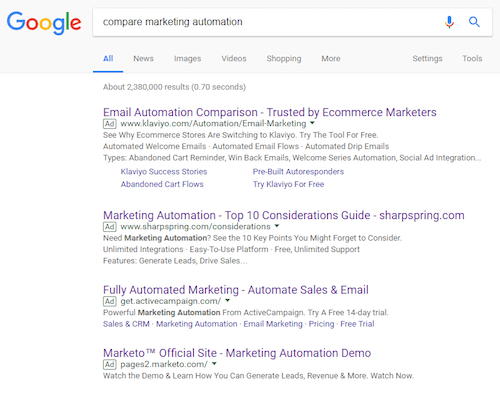This screenshot has width=500, height=393.
Task: Click www.sharpspring.com/considerations URL text
Action: [x=195, y=227]
